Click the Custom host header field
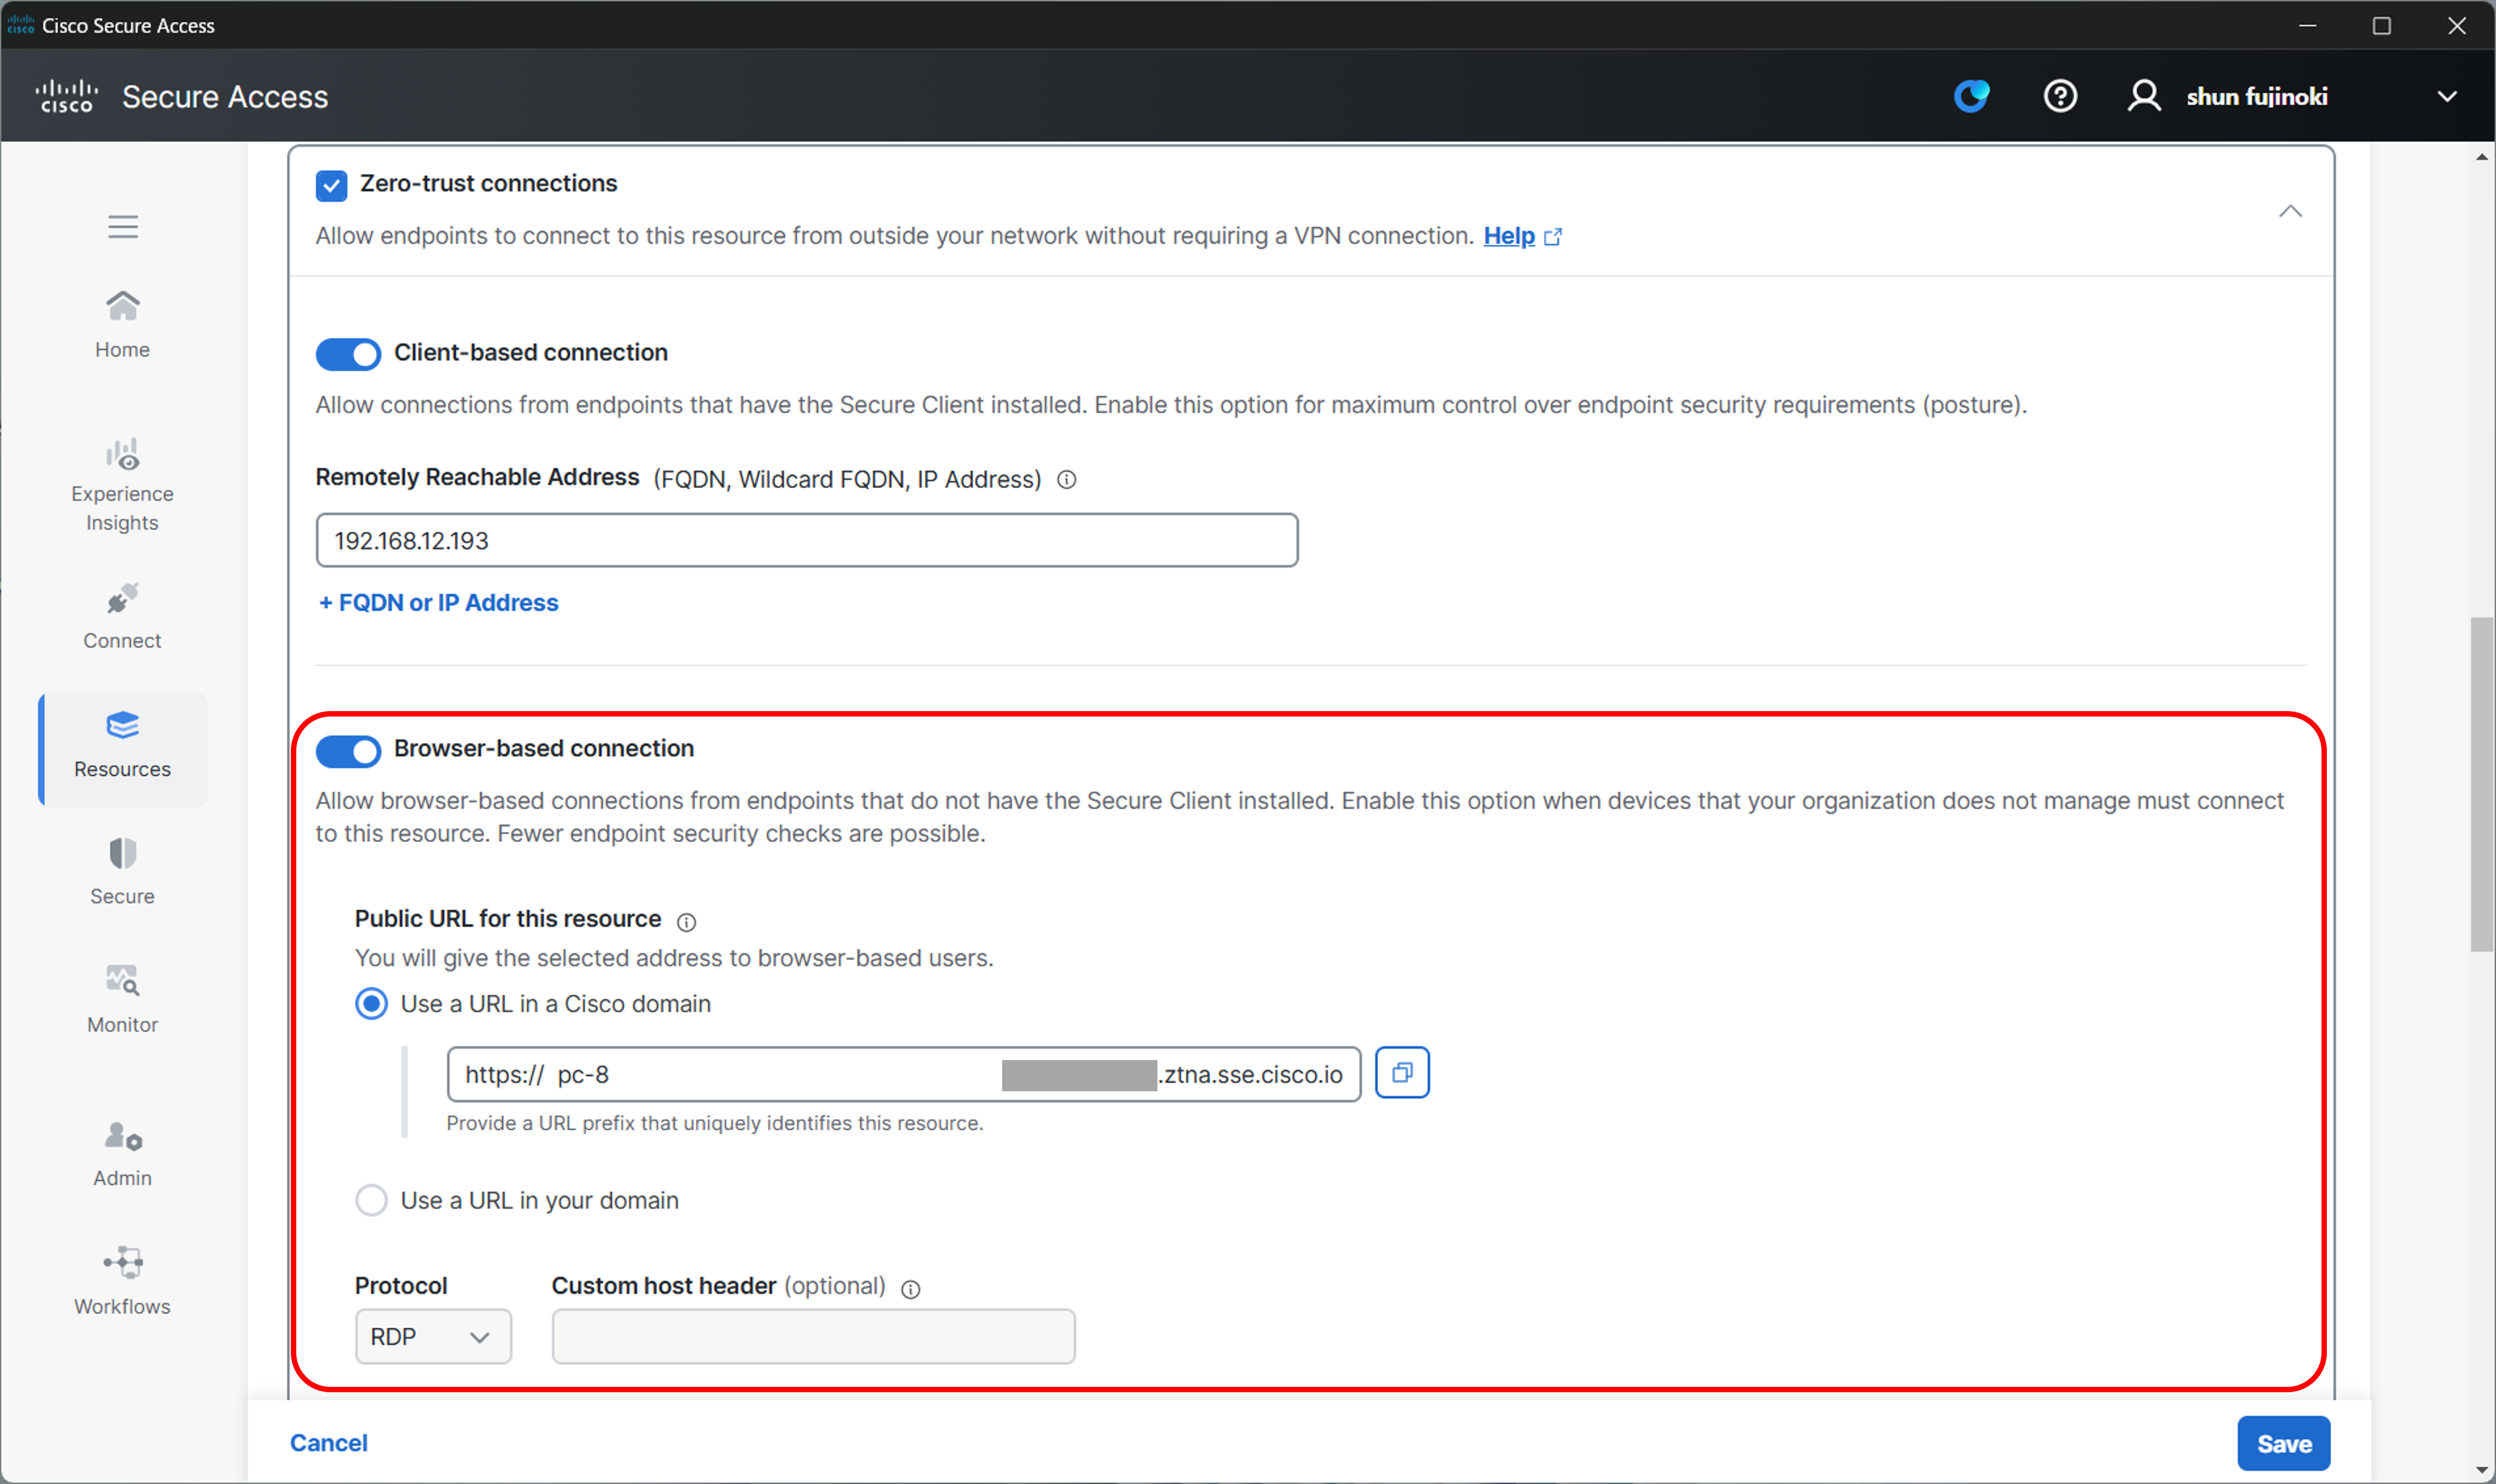 tap(813, 1336)
